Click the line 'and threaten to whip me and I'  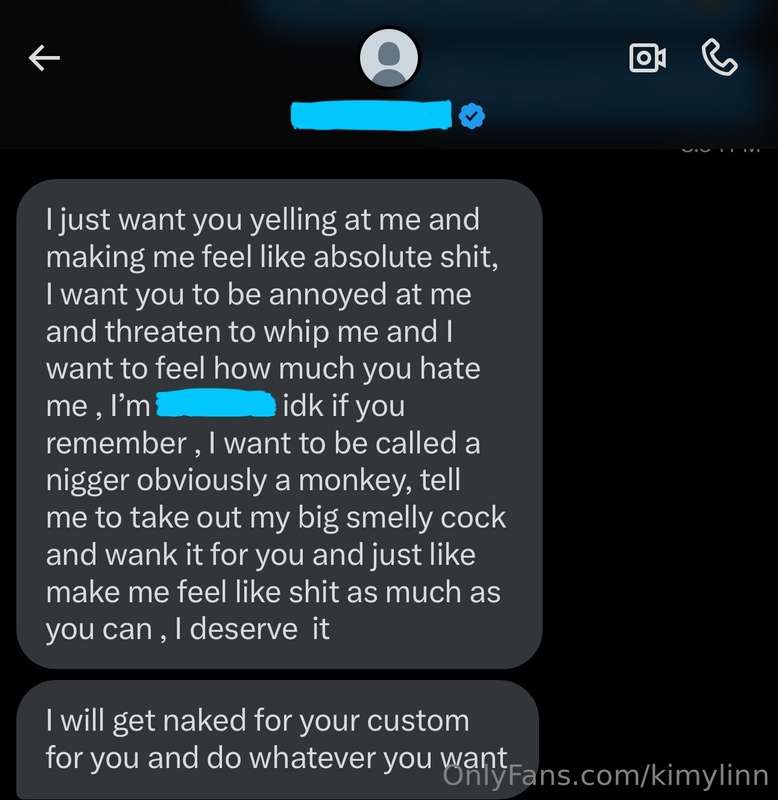point(249,332)
